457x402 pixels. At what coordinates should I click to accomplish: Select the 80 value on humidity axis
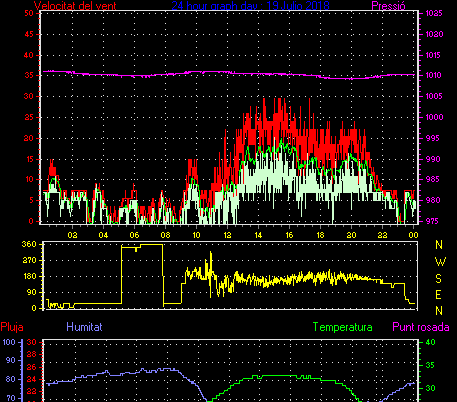(x=11, y=379)
